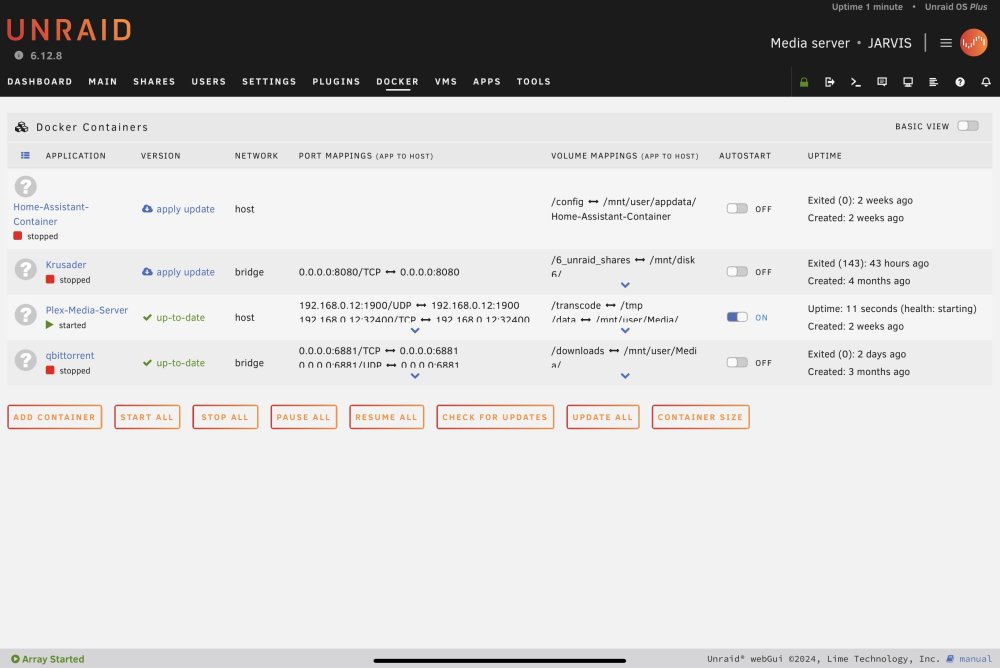Open the Tools tab
Screen dimensions: 1000x668
pyautogui.click(x=534, y=82)
